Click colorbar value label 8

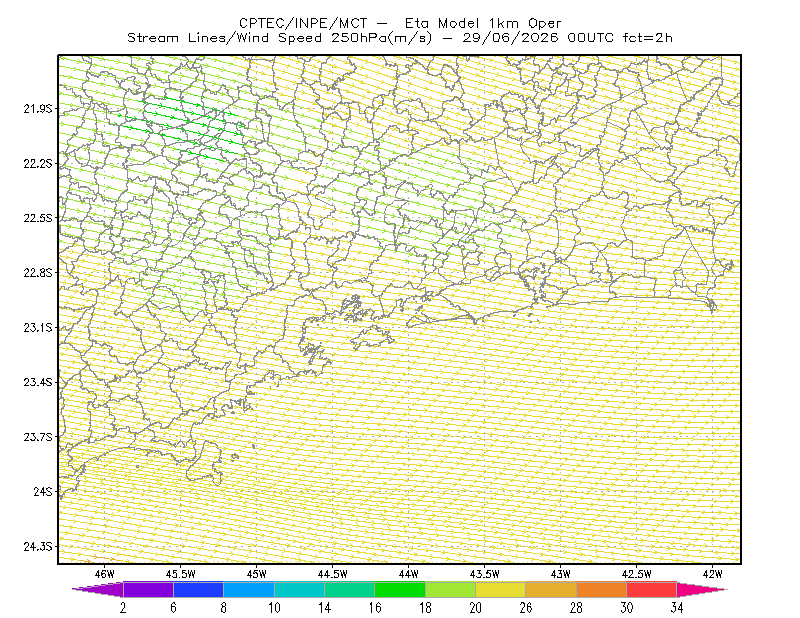(223, 608)
